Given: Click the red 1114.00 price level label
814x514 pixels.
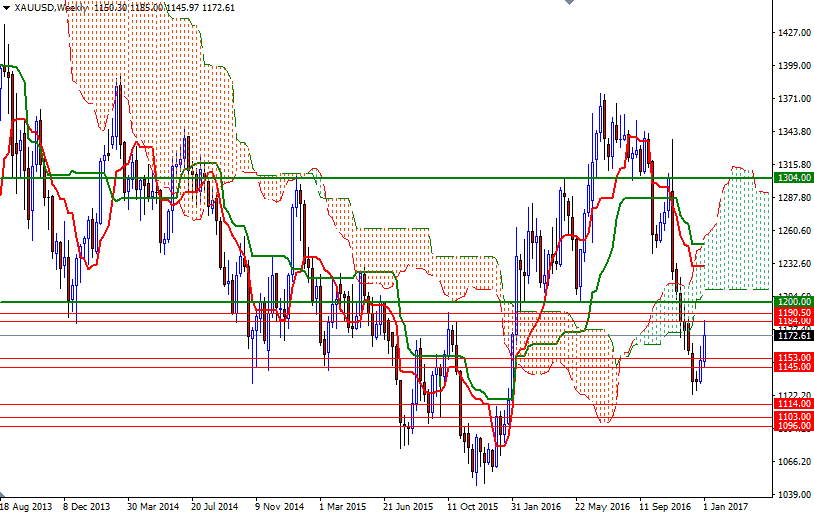Looking at the screenshot, I should point(793,404).
